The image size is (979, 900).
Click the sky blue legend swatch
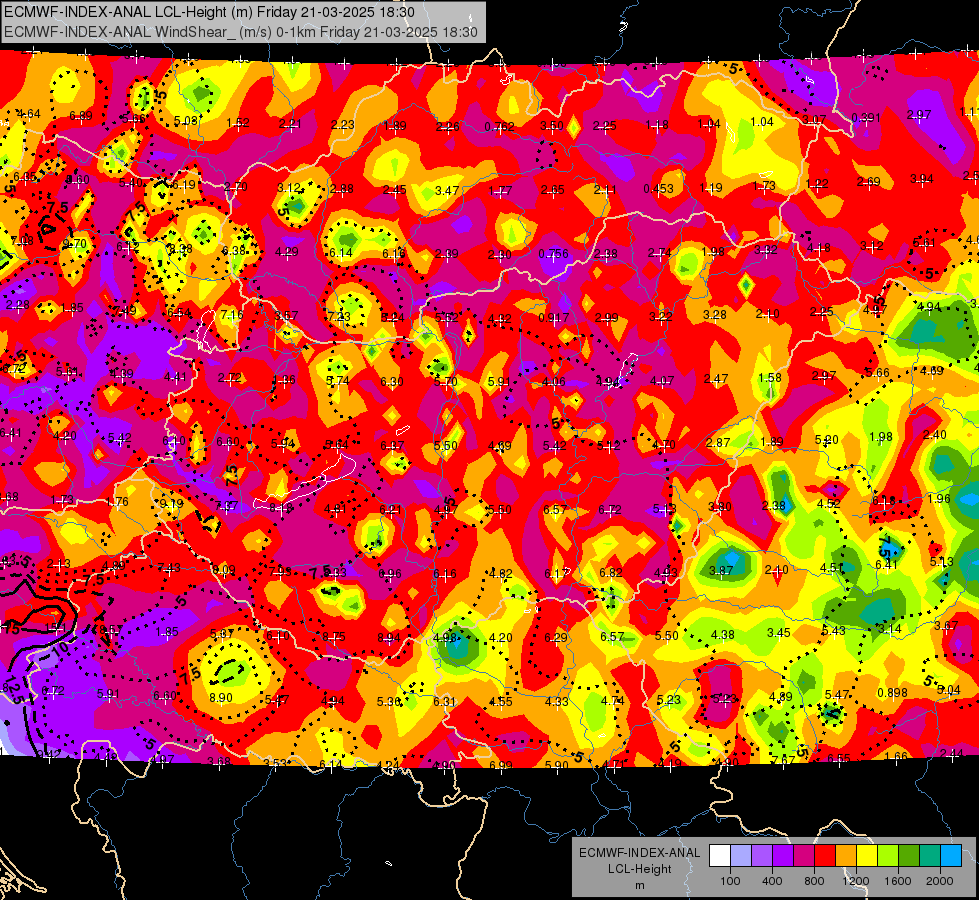[x=951, y=856]
